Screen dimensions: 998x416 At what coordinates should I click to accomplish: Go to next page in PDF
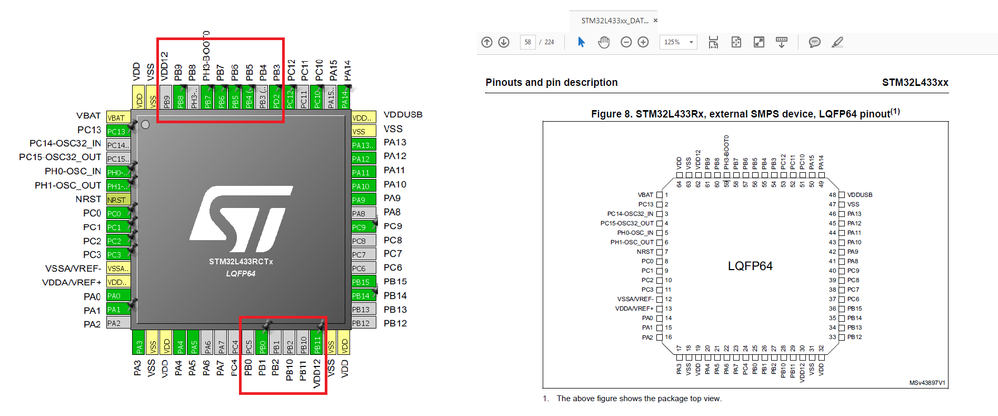503,42
